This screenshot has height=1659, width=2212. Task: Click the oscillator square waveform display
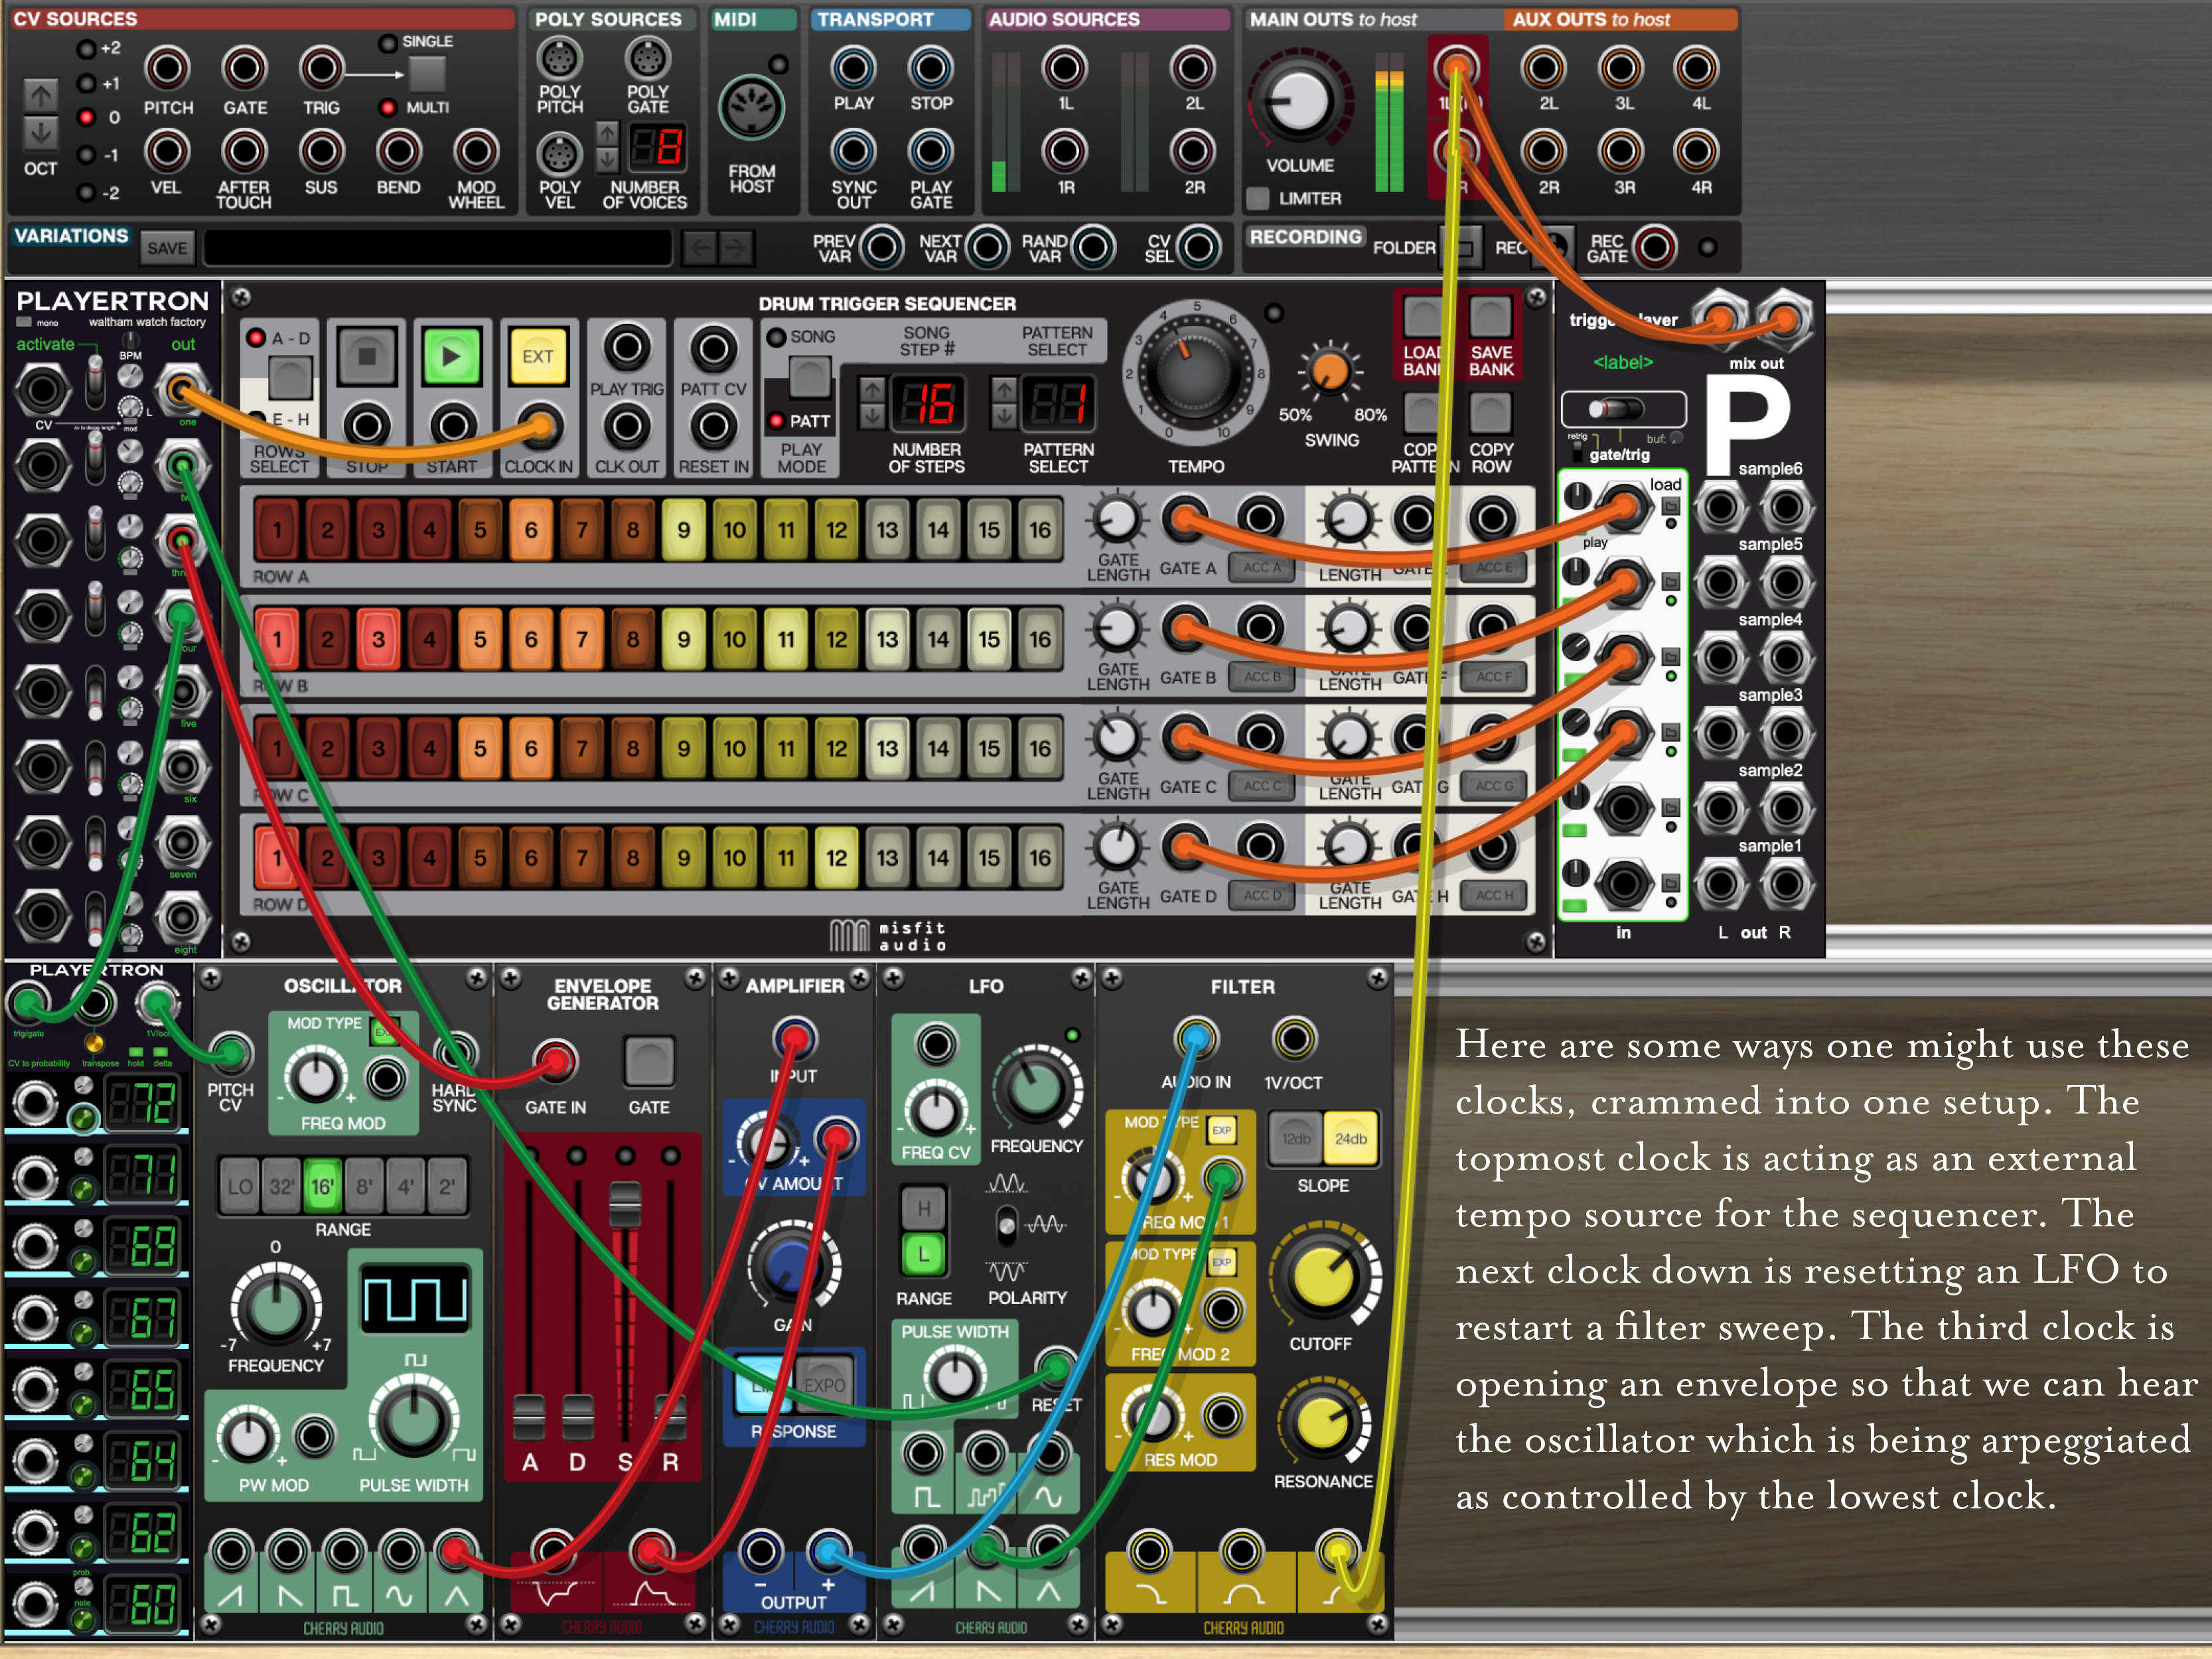click(x=414, y=1300)
